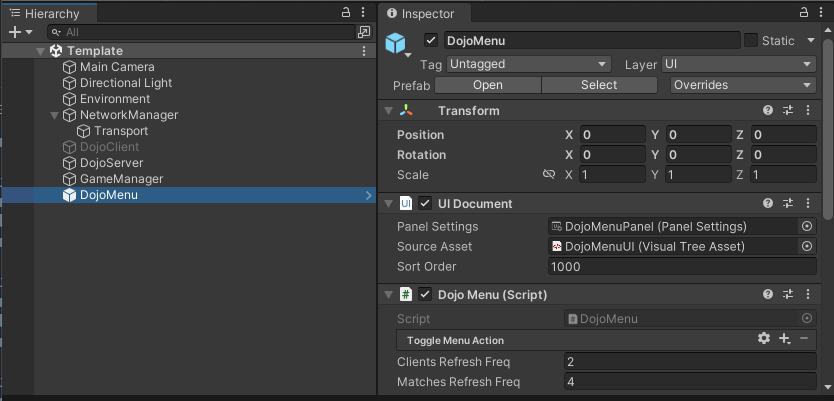The width and height of the screenshot is (834, 401).
Task: Open Dojo Menu script context menu
Action: tap(808, 294)
